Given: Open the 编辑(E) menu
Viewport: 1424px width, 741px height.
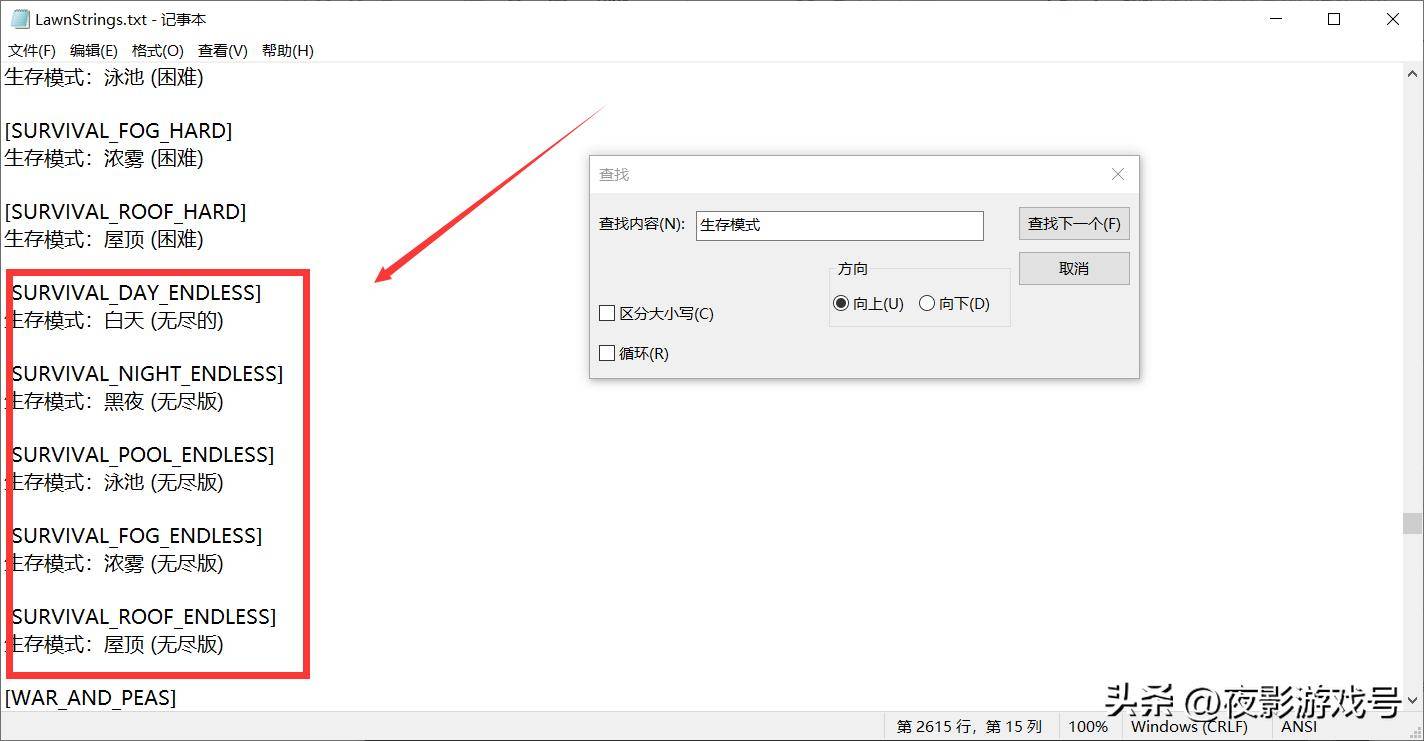Looking at the screenshot, I should (93, 50).
